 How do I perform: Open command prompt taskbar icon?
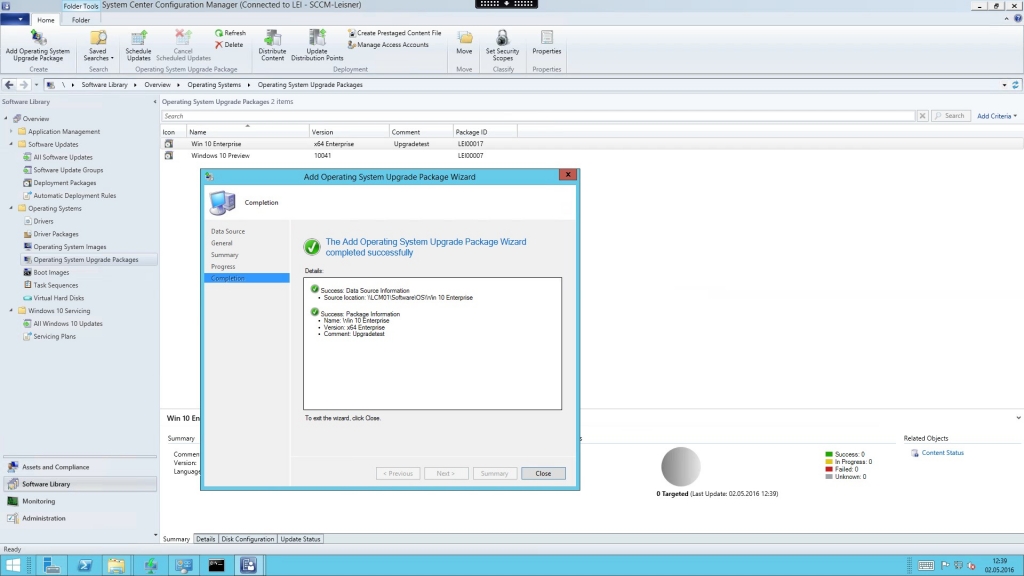click(216, 566)
